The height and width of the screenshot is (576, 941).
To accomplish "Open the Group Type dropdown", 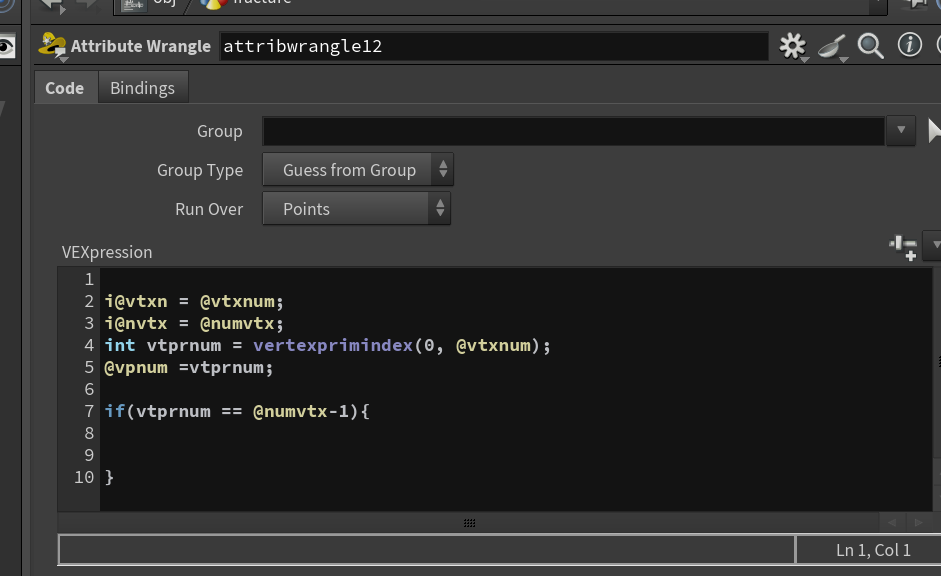I will click(358, 170).
